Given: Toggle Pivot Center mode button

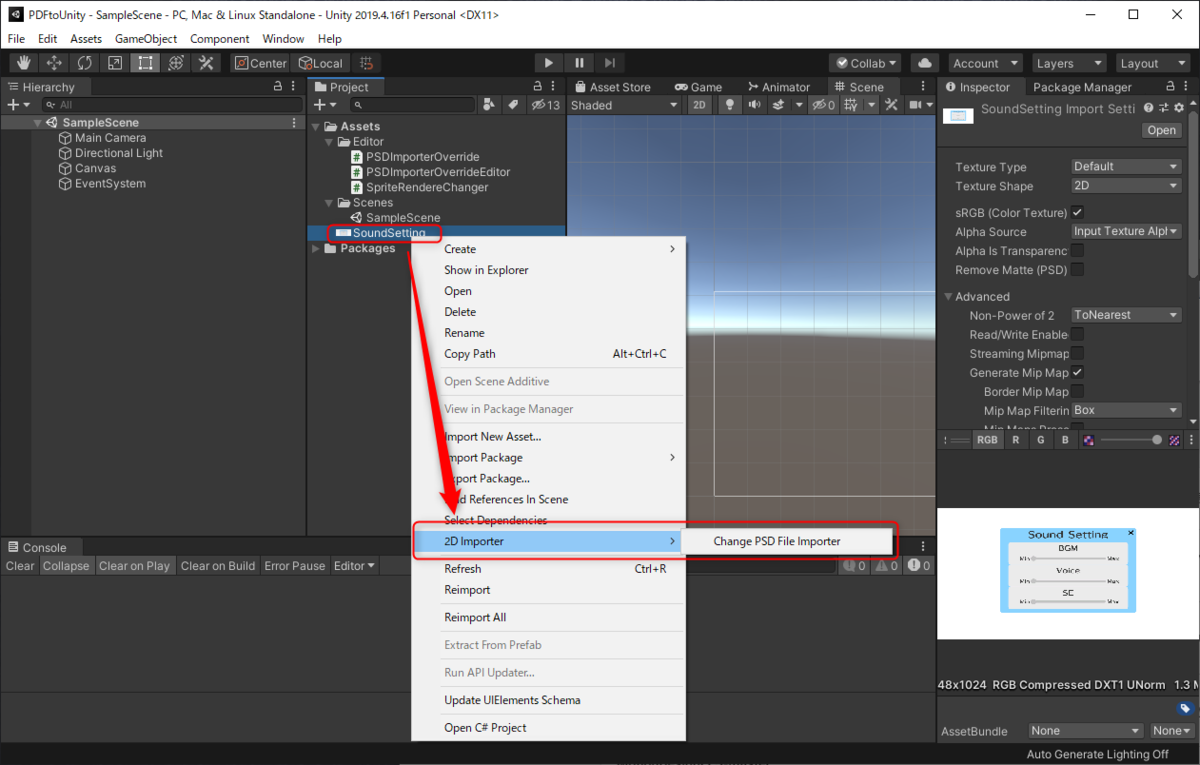Looking at the screenshot, I should 262,63.
